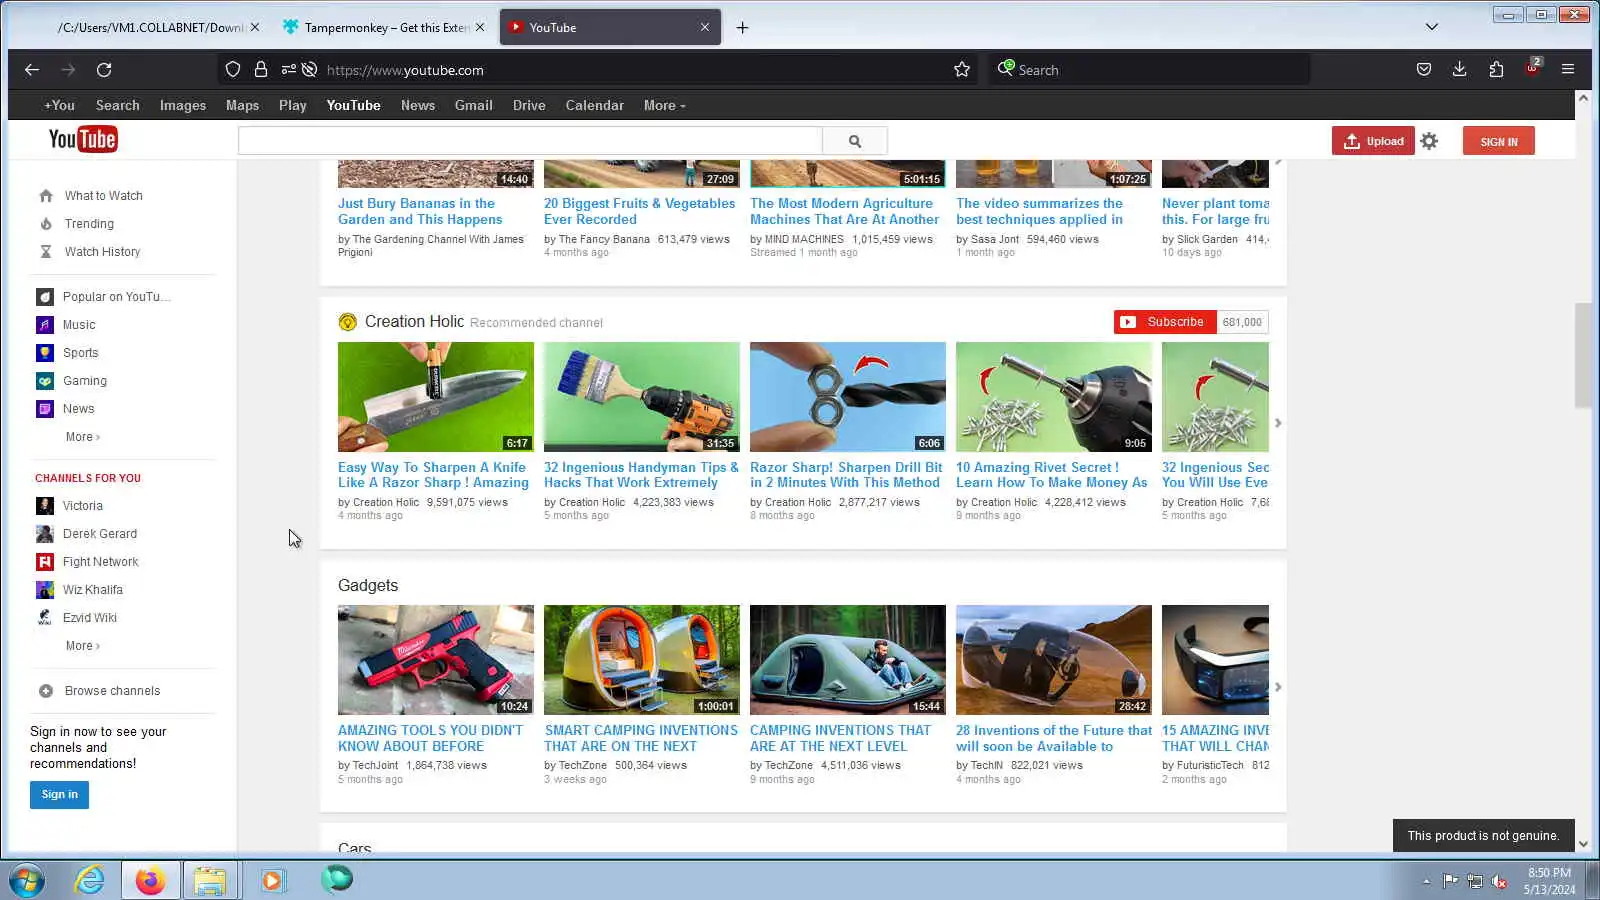Screen dimensions: 1600x900
Task: Click the red SIGN IN button
Action: pos(1499,141)
